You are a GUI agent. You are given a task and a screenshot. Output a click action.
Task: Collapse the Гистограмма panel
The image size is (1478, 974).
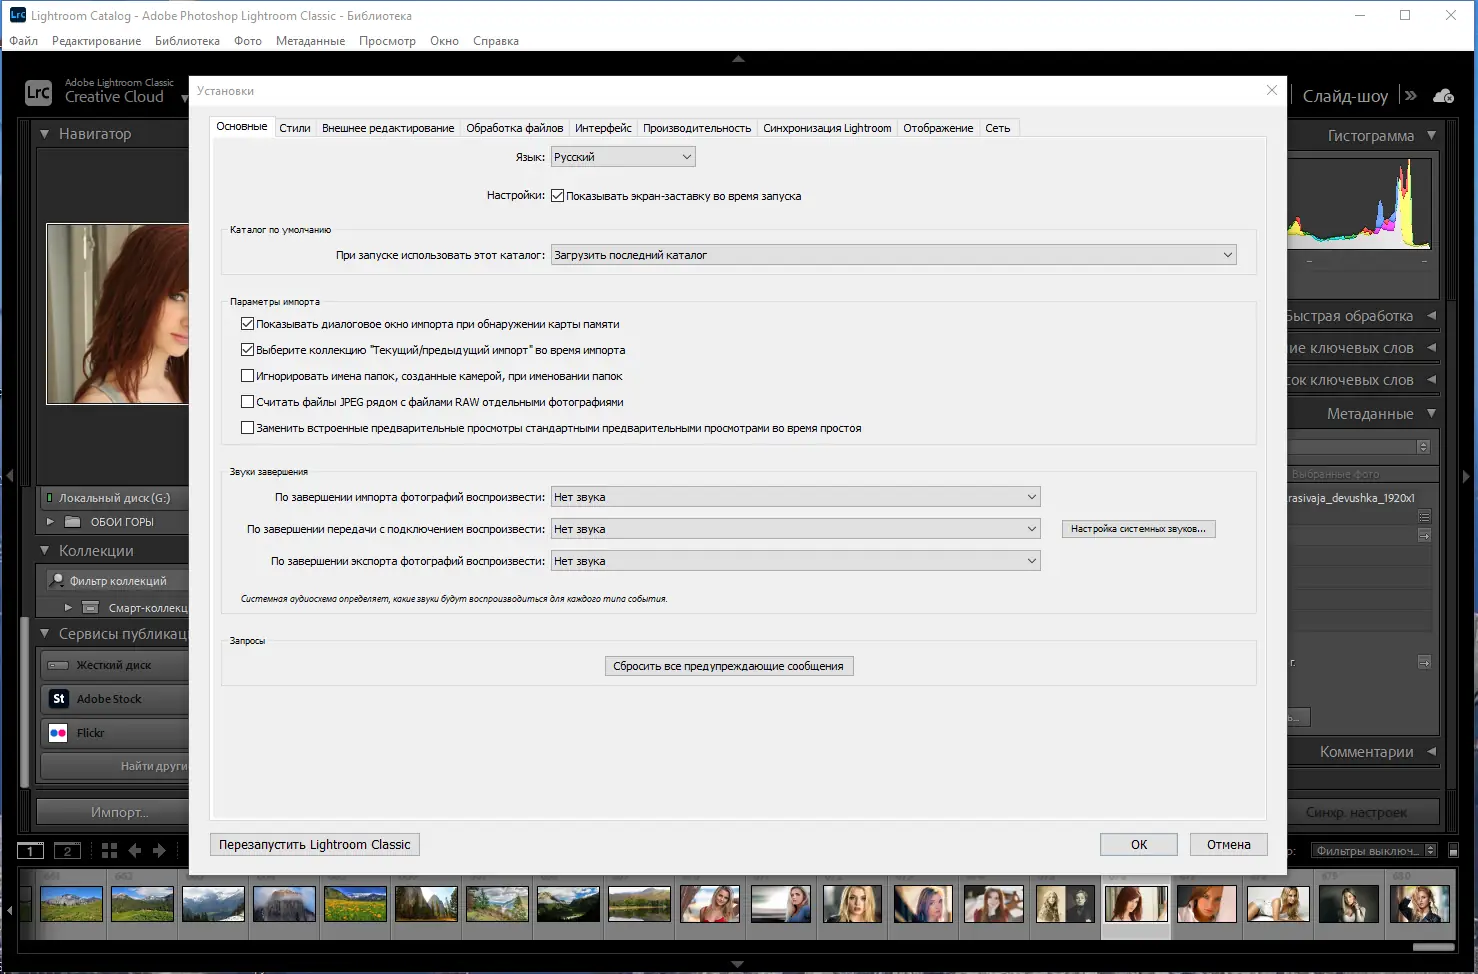click(1431, 136)
